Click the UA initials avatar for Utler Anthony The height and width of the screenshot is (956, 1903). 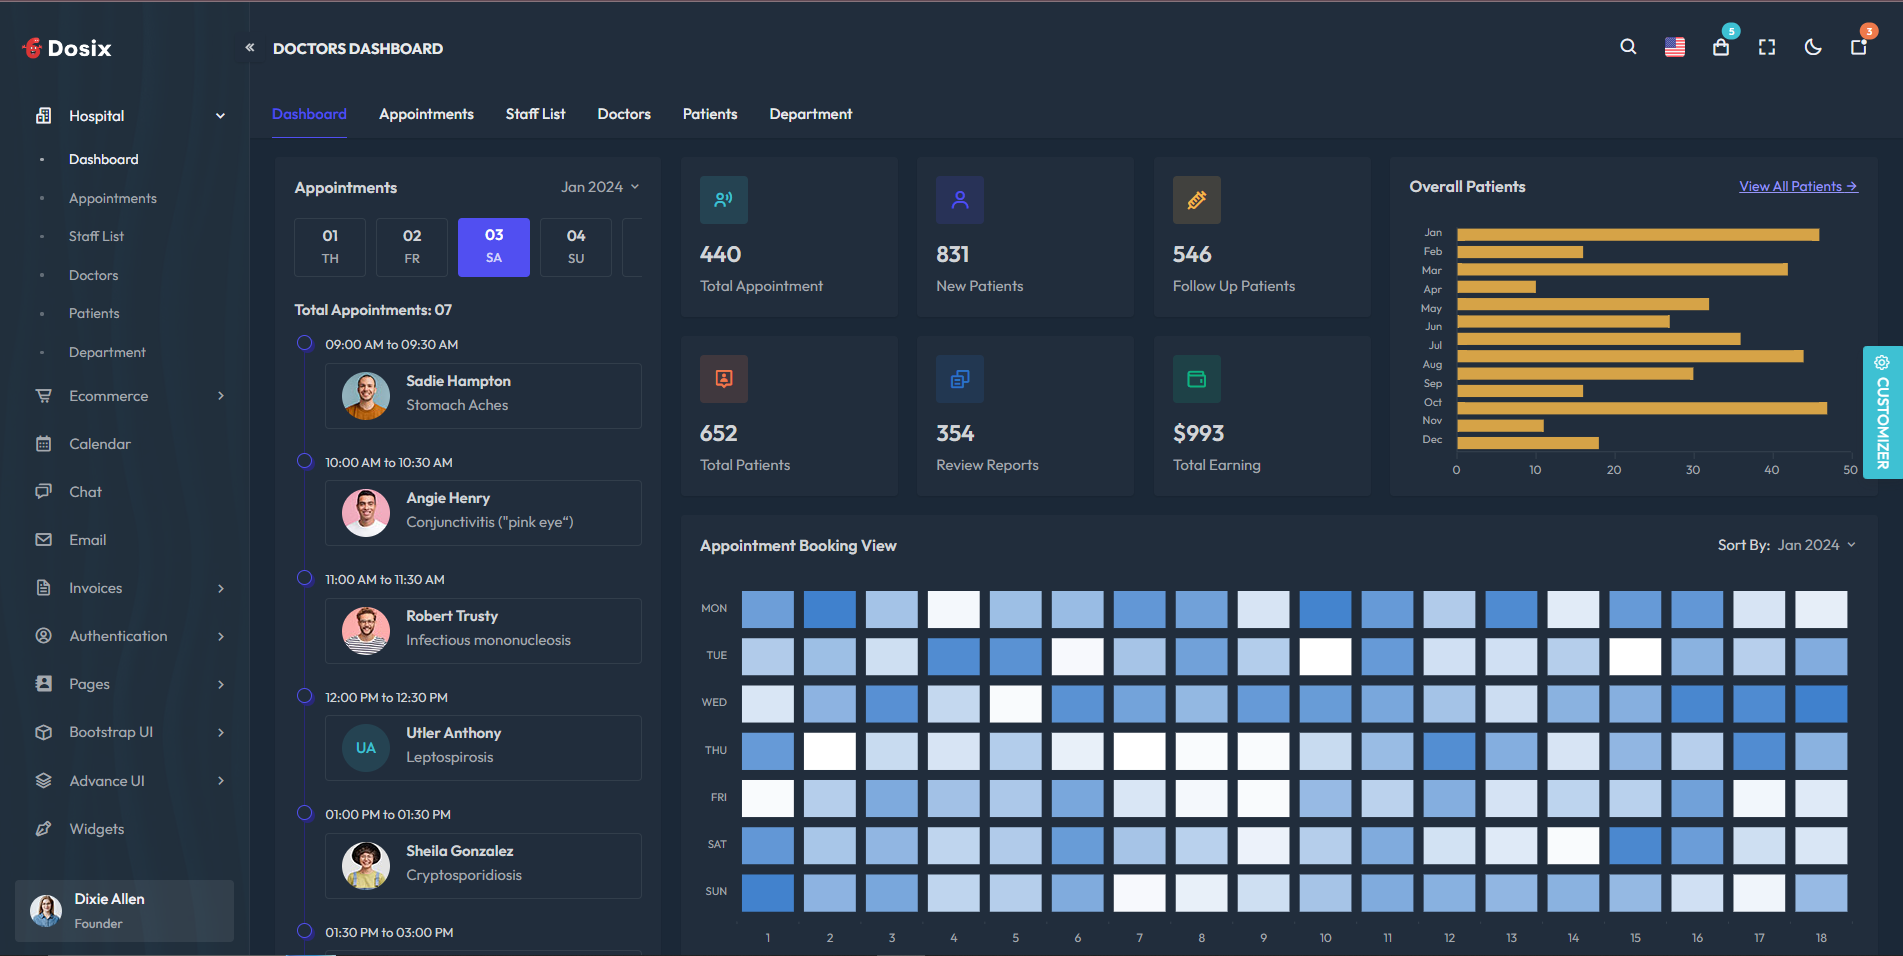(x=366, y=748)
